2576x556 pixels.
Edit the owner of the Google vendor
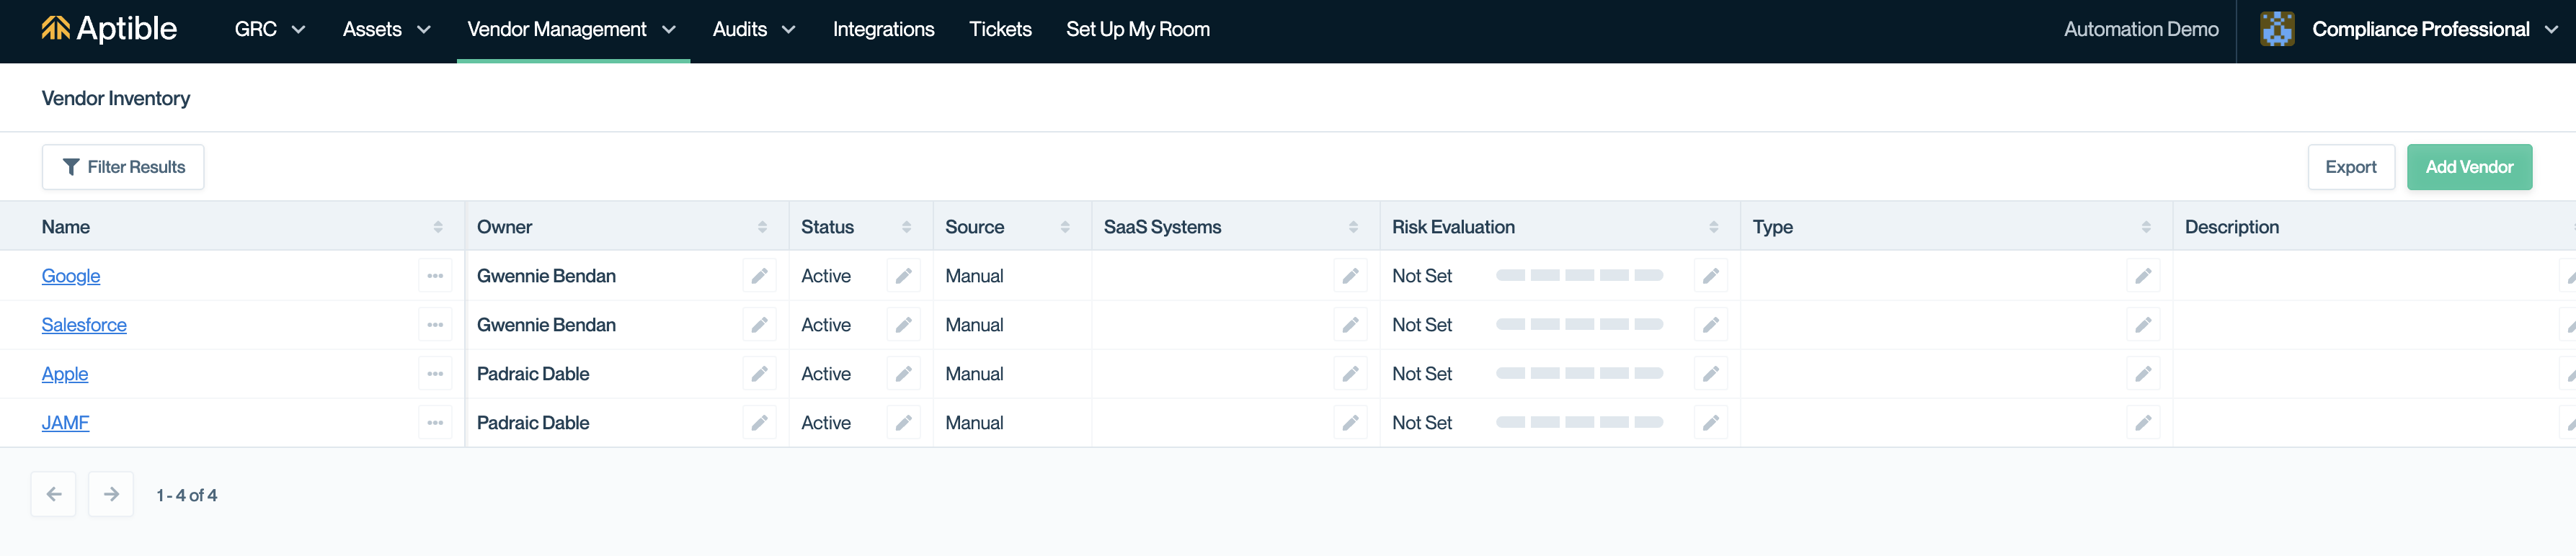click(760, 276)
